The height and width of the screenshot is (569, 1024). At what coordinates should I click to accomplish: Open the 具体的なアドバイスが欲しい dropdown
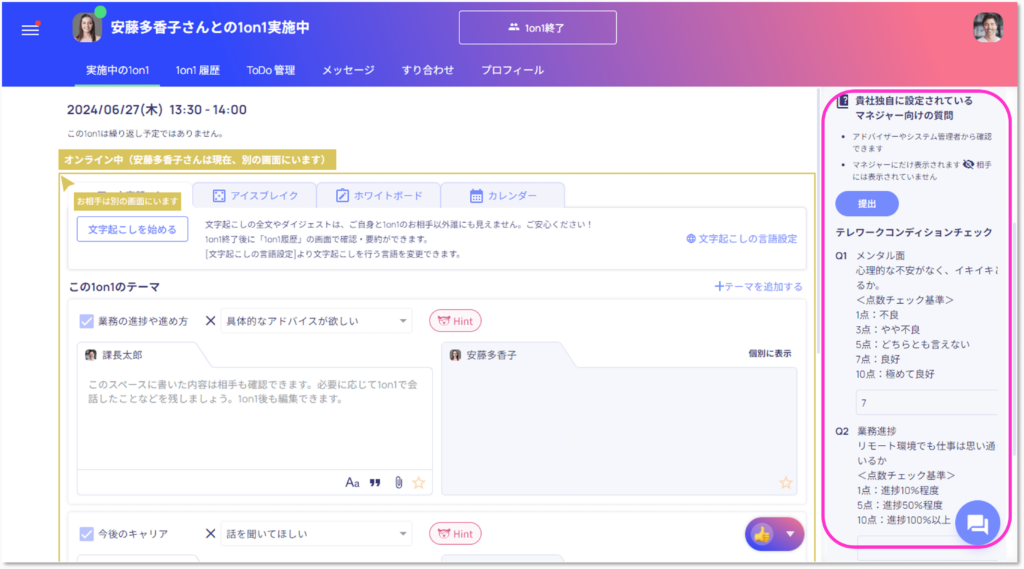[316, 321]
